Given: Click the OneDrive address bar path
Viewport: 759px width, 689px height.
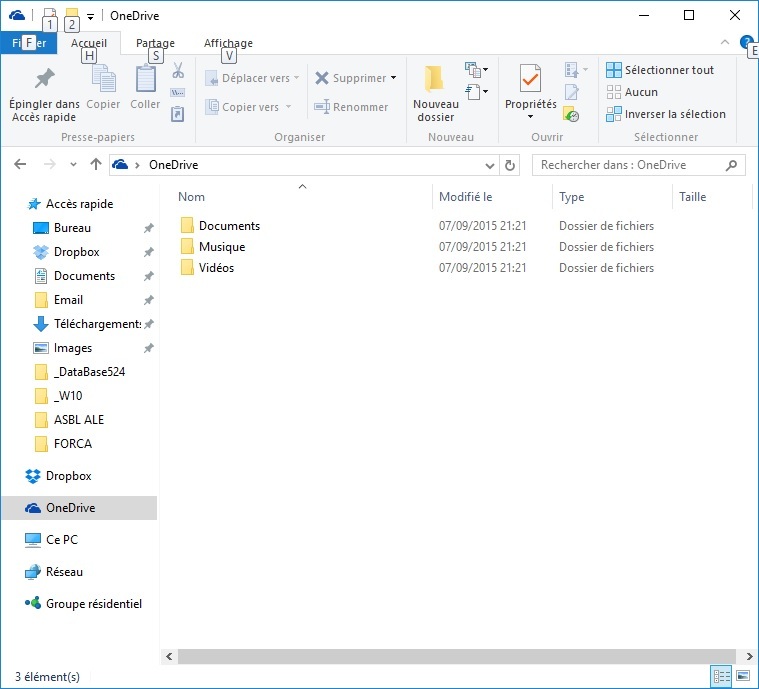Looking at the screenshot, I should (x=173, y=165).
